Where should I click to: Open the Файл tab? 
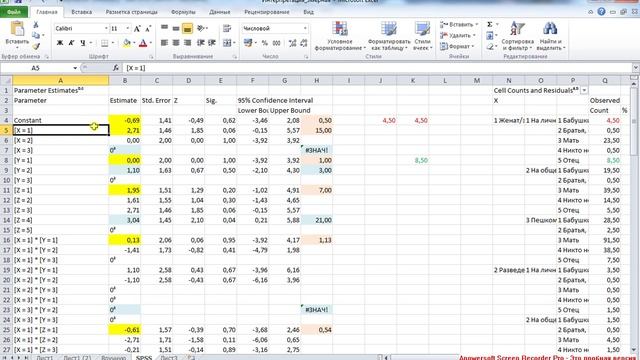coord(14,12)
